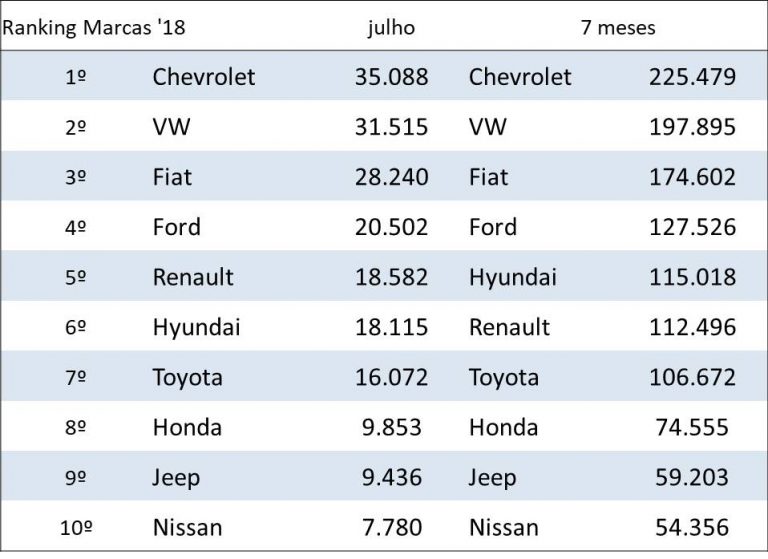
Task: Click the '7 meses' column header
Action: 618,27
